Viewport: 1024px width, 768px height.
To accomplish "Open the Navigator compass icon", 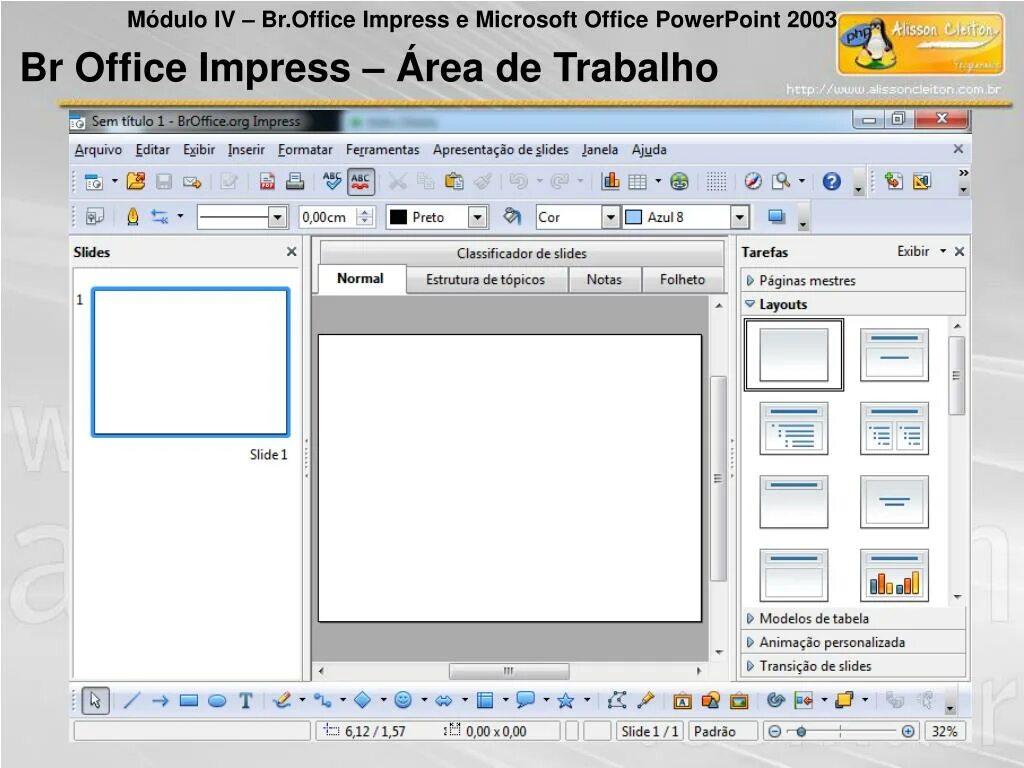I will coord(753,181).
